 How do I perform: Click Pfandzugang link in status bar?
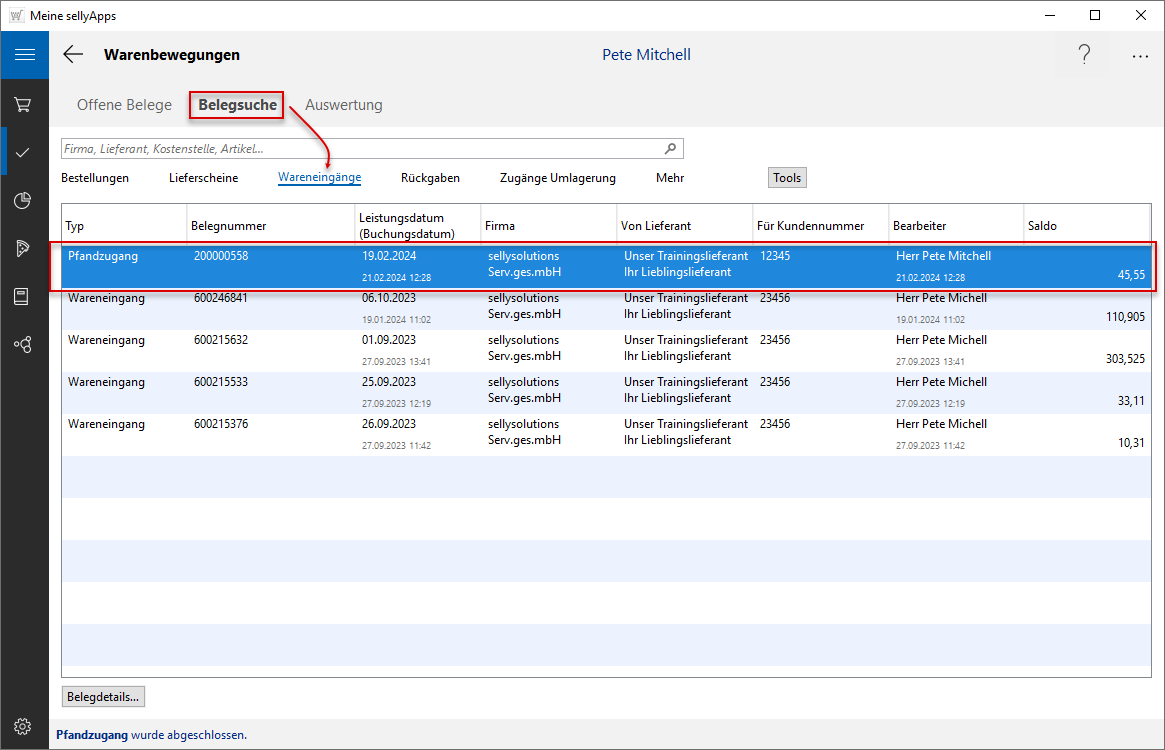pos(92,735)
